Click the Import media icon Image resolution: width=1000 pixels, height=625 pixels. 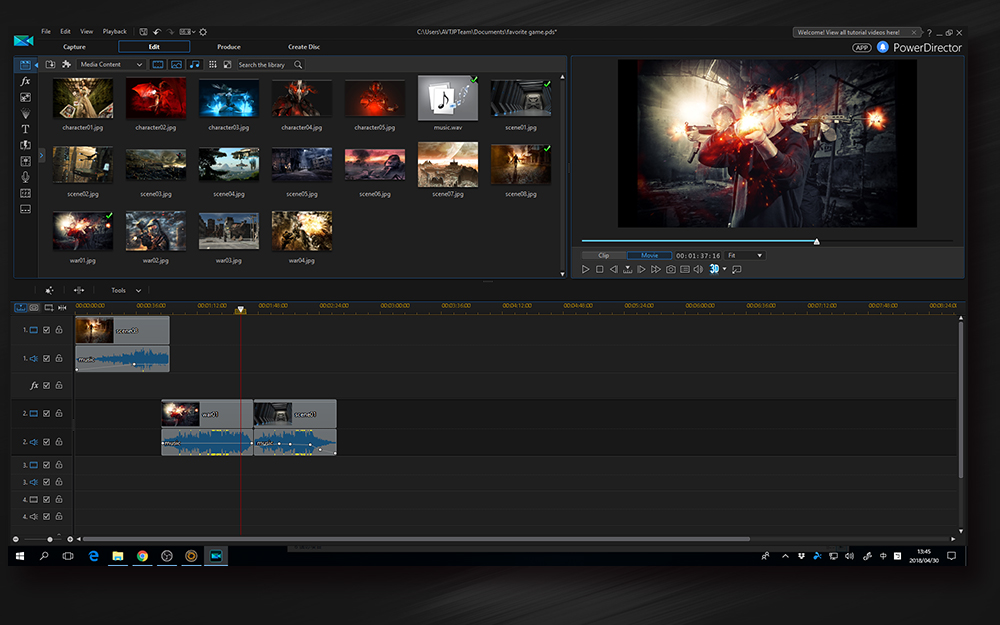[x=50, y=64]
